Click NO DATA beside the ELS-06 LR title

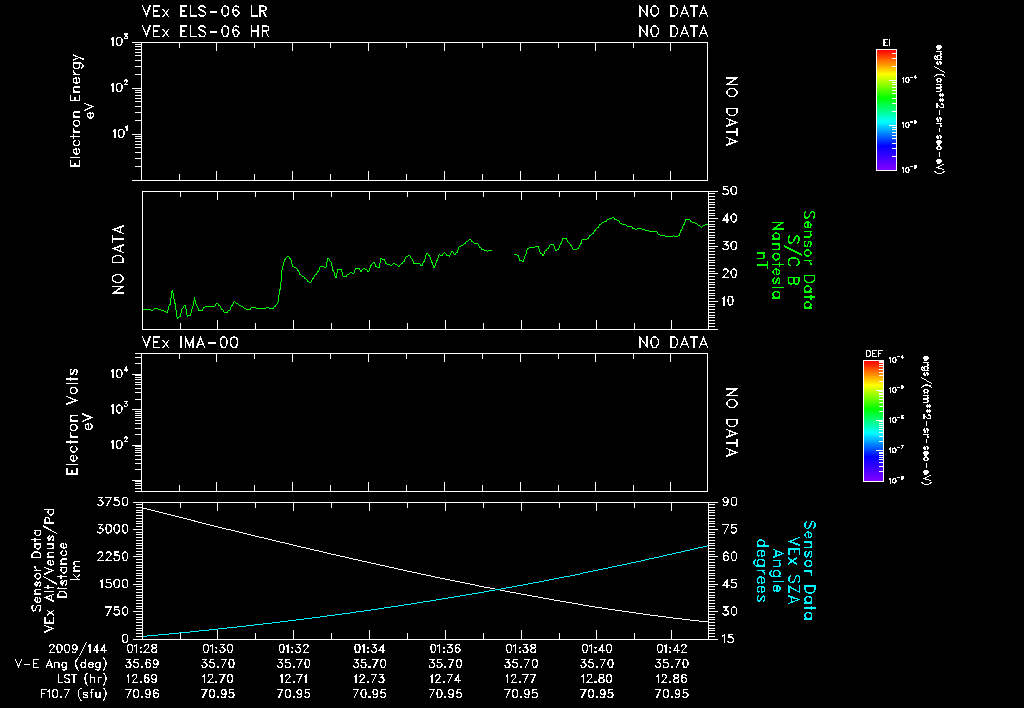pyautogui.click(x=673, y=12)
